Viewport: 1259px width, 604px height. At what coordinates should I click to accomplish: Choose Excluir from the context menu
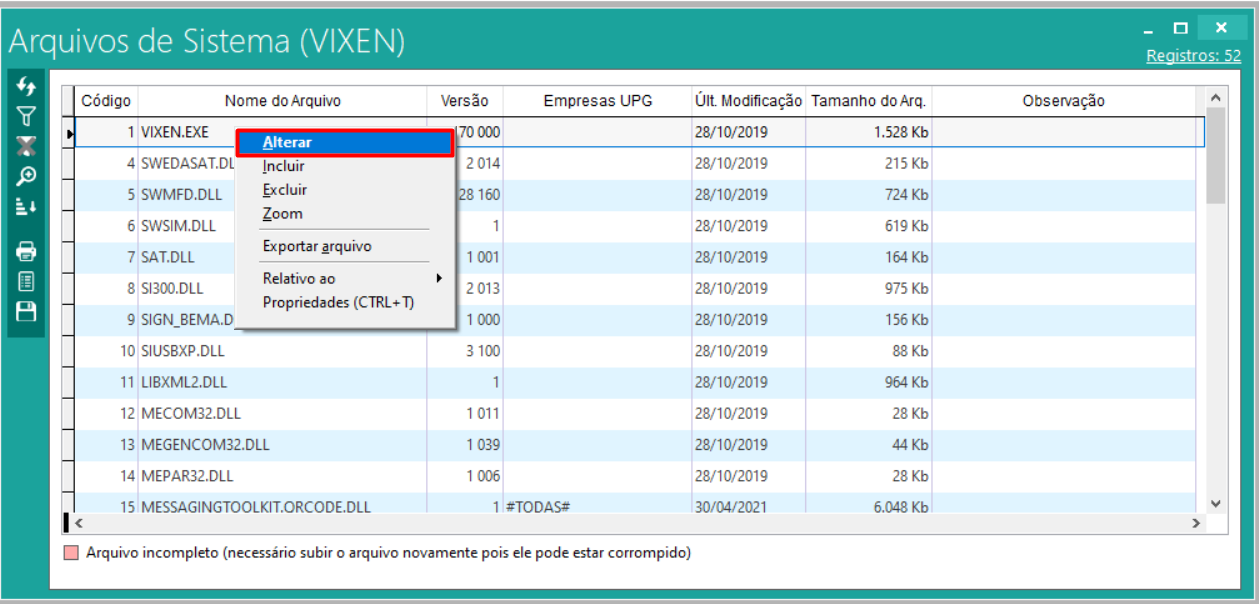tap(285, 190)
